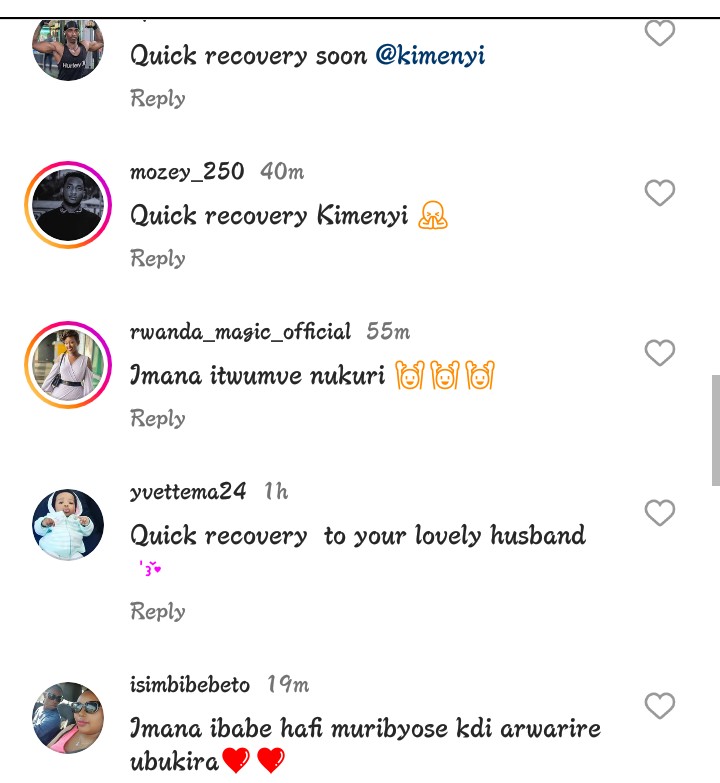Open the muscular man's profile avatar
This screenshot has width=720, height=783.
click(x=68, y=49)
